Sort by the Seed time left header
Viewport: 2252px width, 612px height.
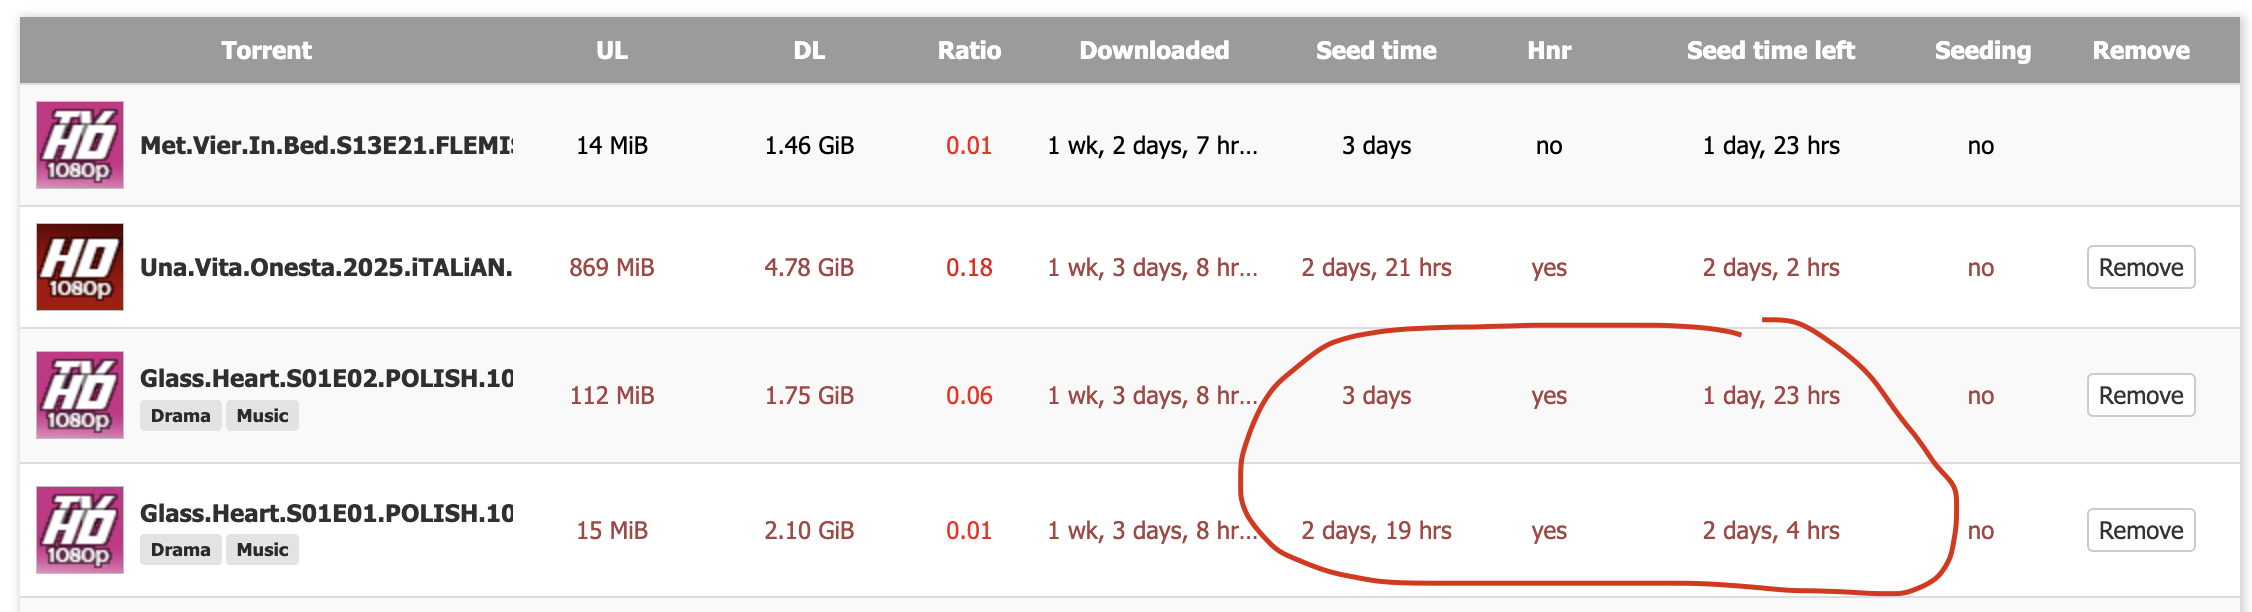(1770, 51)
